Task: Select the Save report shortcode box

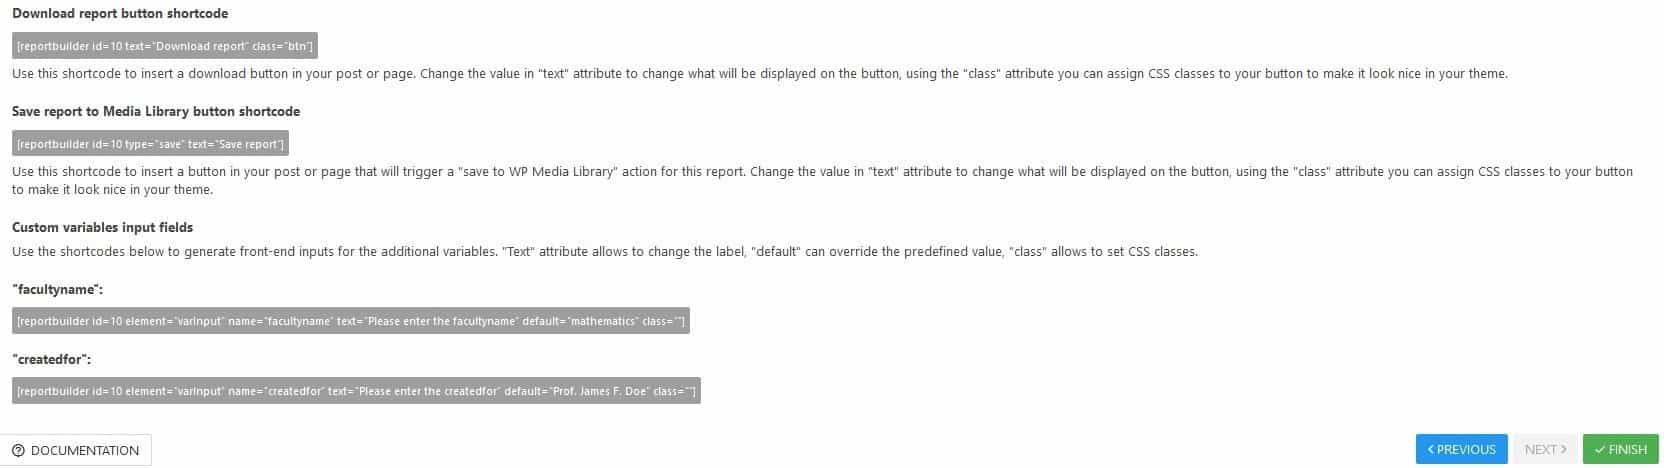Action: tap(150, 144)
